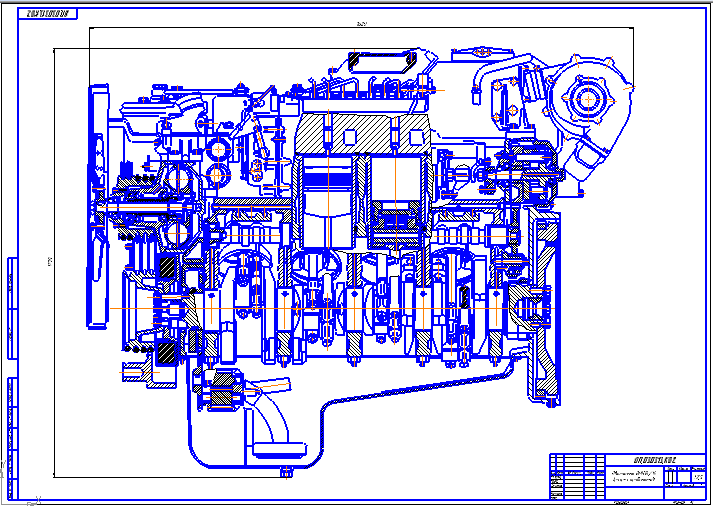This screenshot has height=506, width=713.
Task: Click the cooling fan at the engine front
Action: pyautogui.click(x=98, y=205)
